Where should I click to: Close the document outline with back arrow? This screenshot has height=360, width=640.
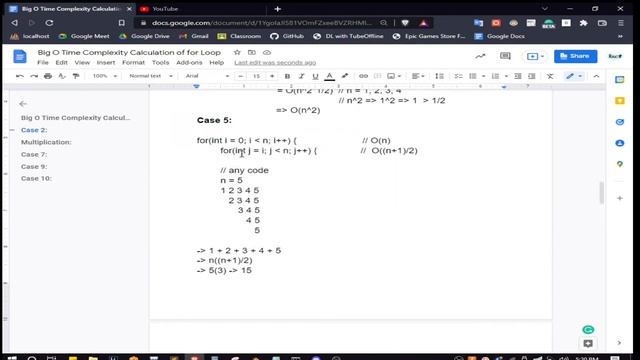pyautogui.click(x=23, y=104)
